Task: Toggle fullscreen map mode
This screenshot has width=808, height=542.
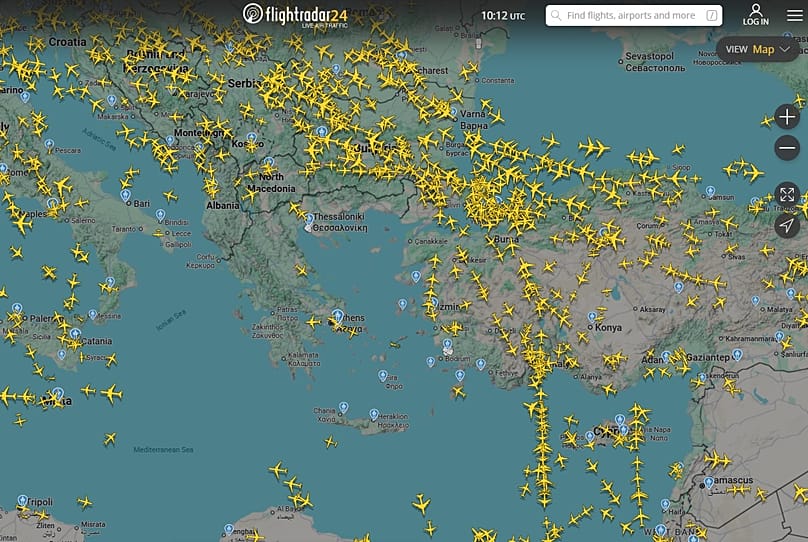Action: 787,194
